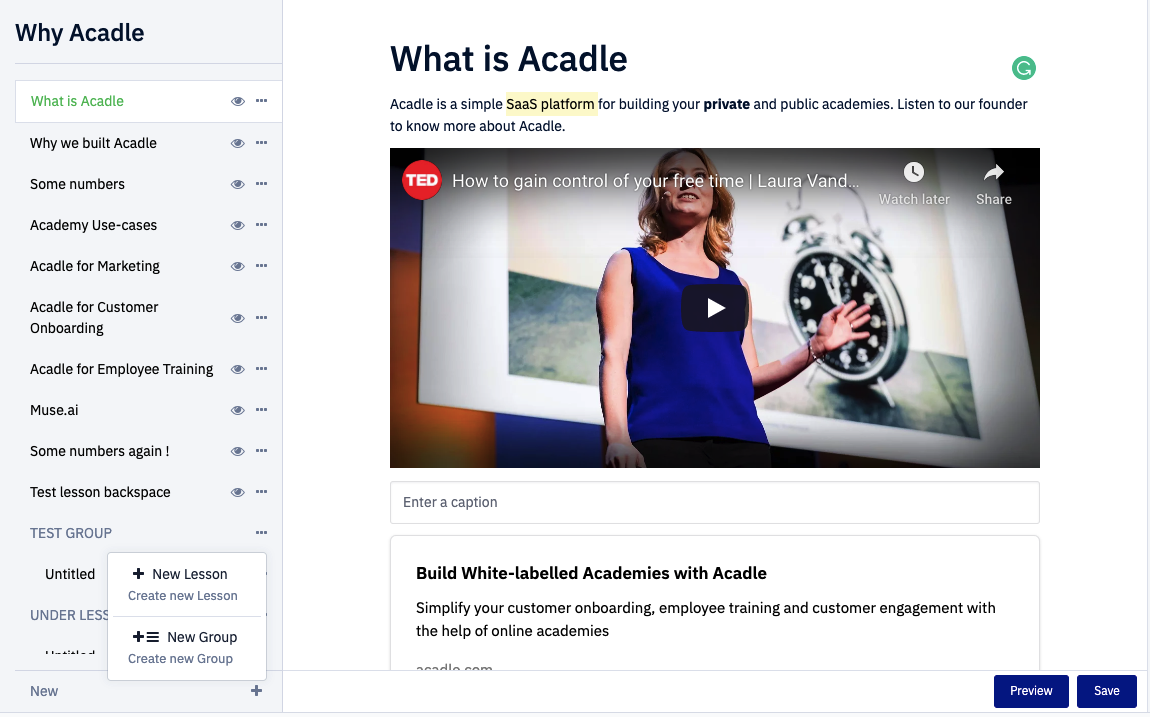This screenshot has height=717, width=1150.
Task: Toggle visibility of Academy Use-cases lesson
Action: tap(238, 225)
